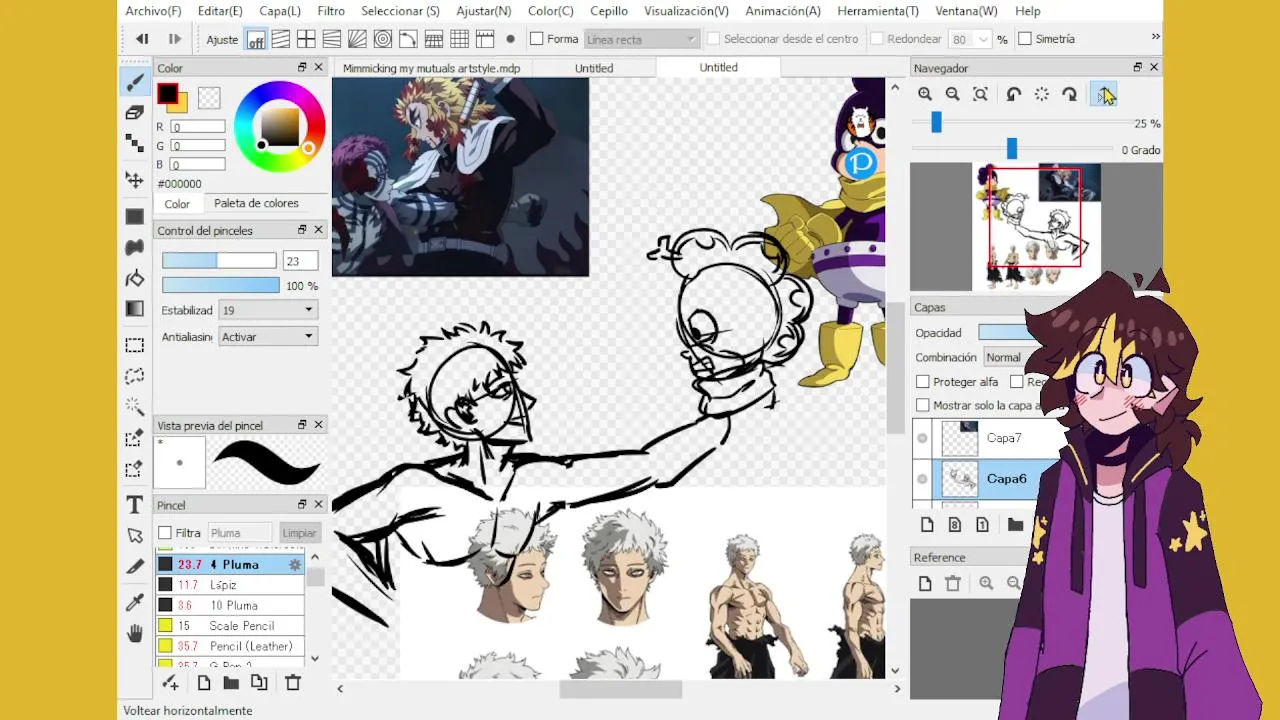Click the brush size value field
The height and width of the screenshot is (720, 1280).
pos(300,261)
